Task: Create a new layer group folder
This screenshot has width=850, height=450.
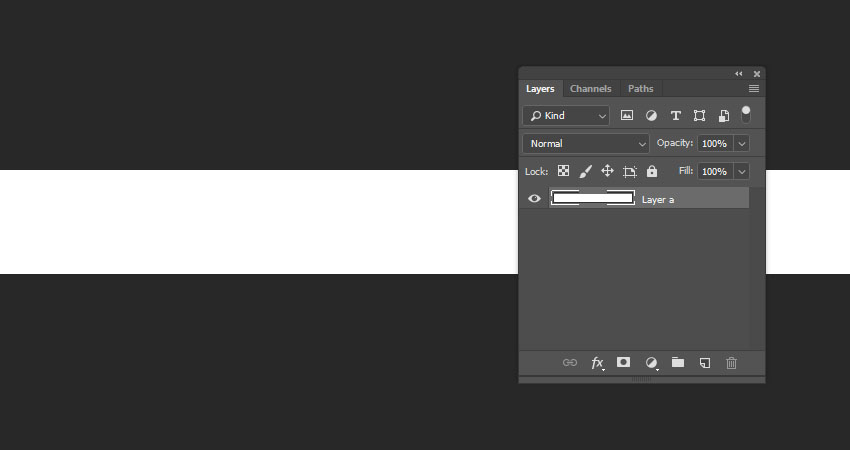Action: point(678,362)
